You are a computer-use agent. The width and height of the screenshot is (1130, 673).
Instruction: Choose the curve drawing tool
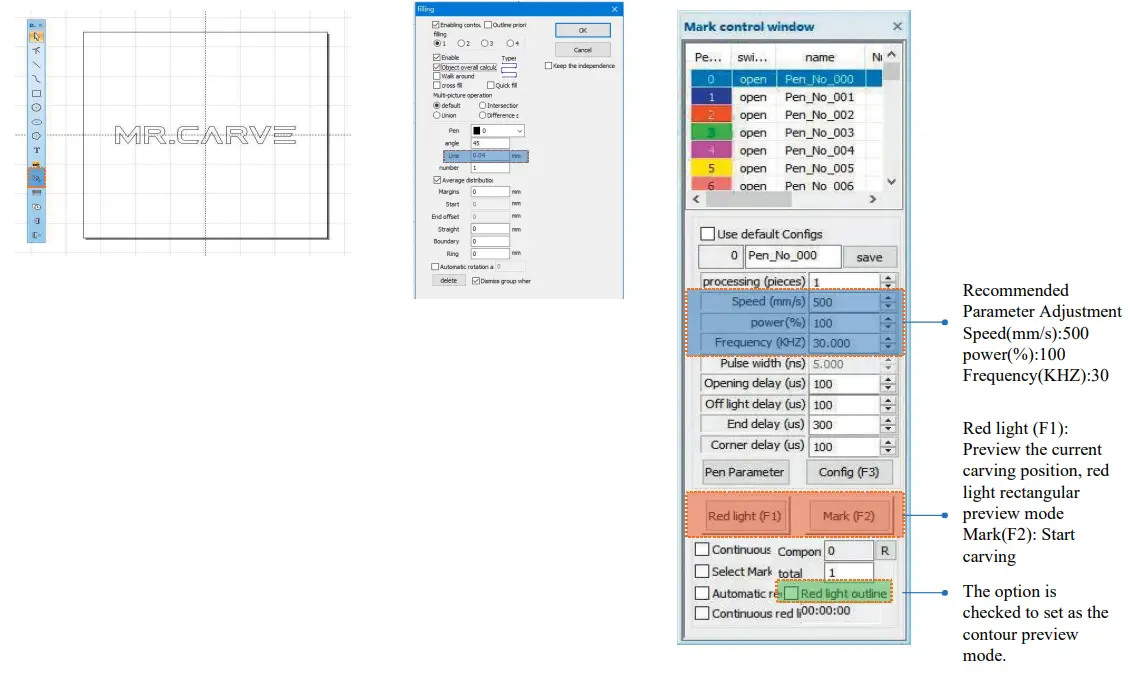(x=36, y=79)
